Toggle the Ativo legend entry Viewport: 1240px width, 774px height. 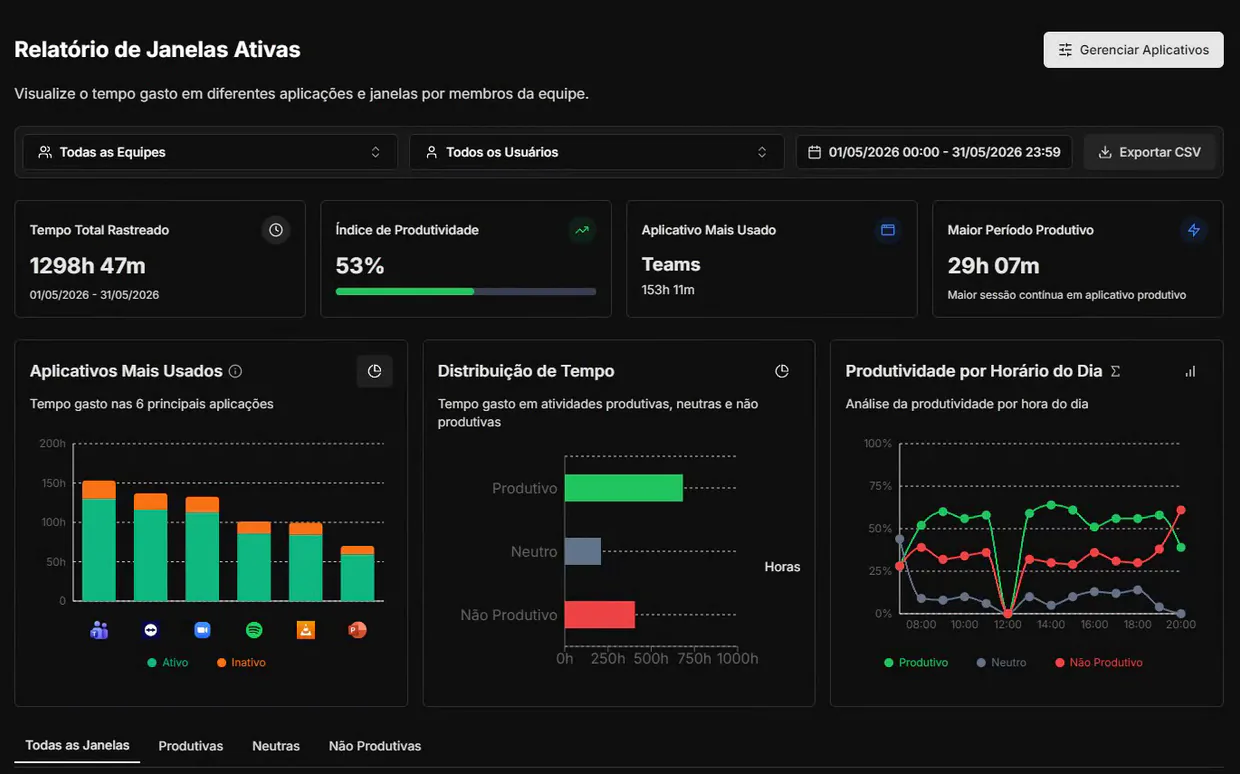167,662
